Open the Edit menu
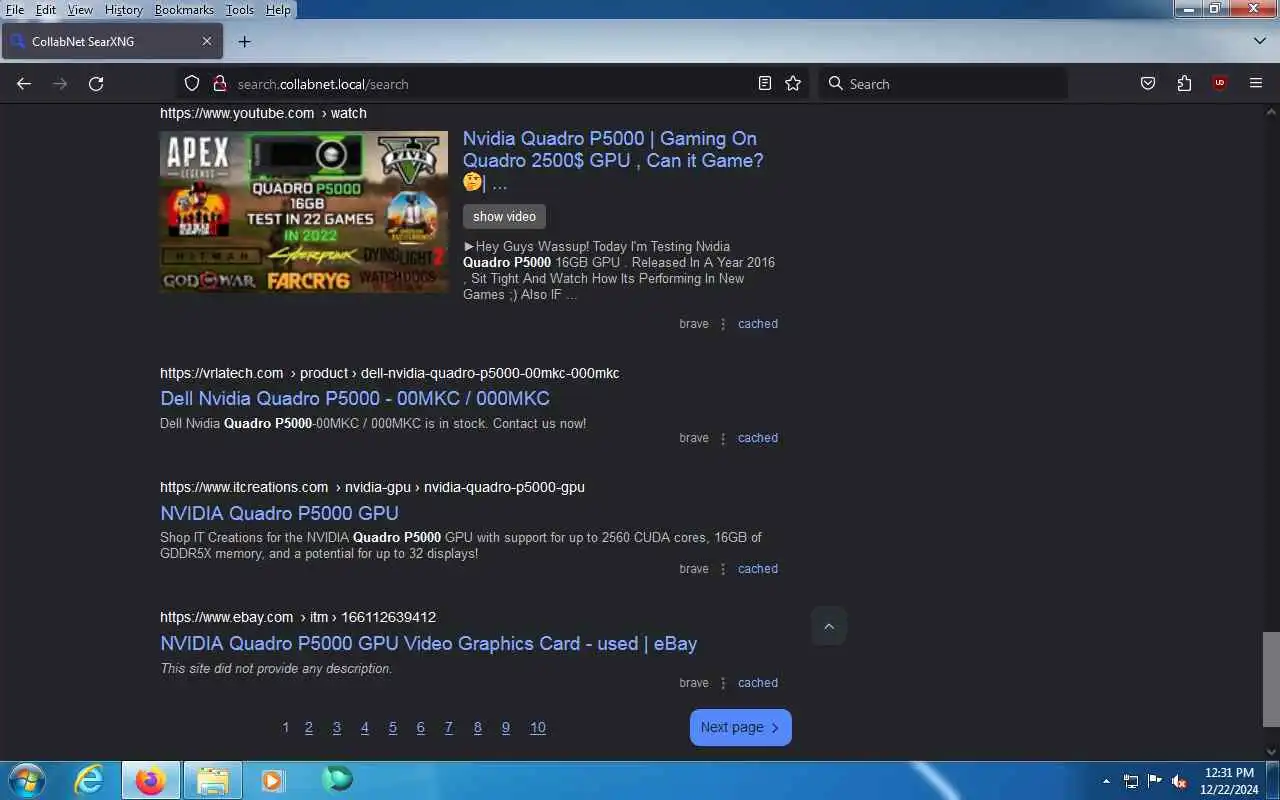 tap(46, 10)
